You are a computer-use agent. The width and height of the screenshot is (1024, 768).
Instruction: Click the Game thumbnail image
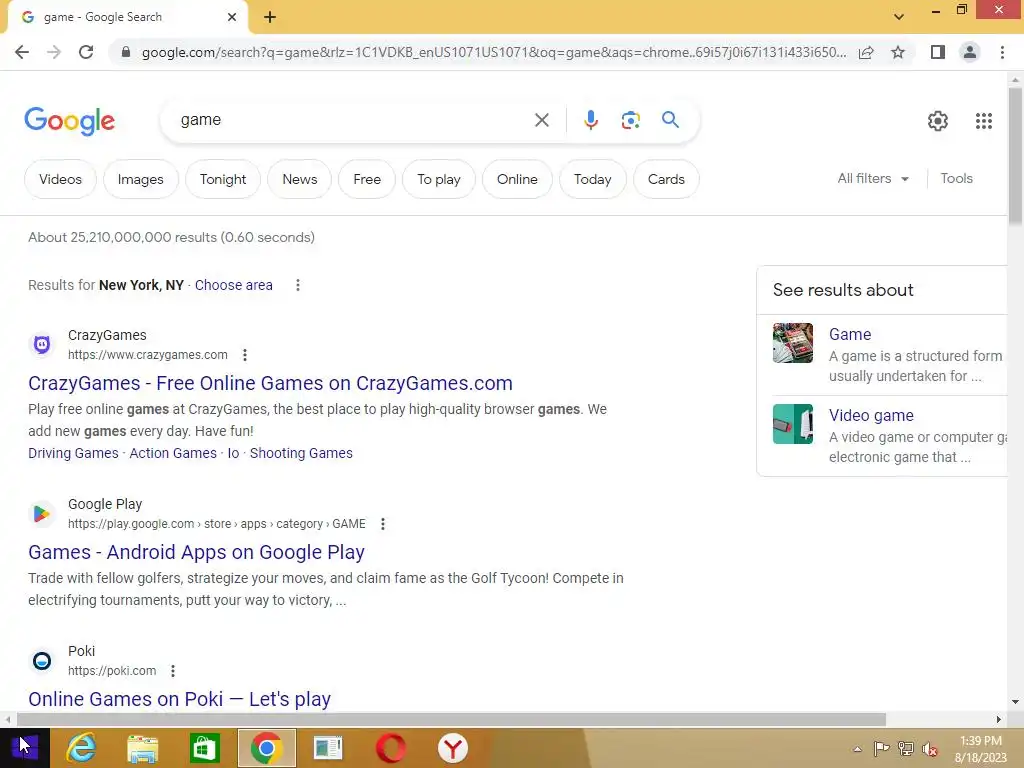[793, 343]
